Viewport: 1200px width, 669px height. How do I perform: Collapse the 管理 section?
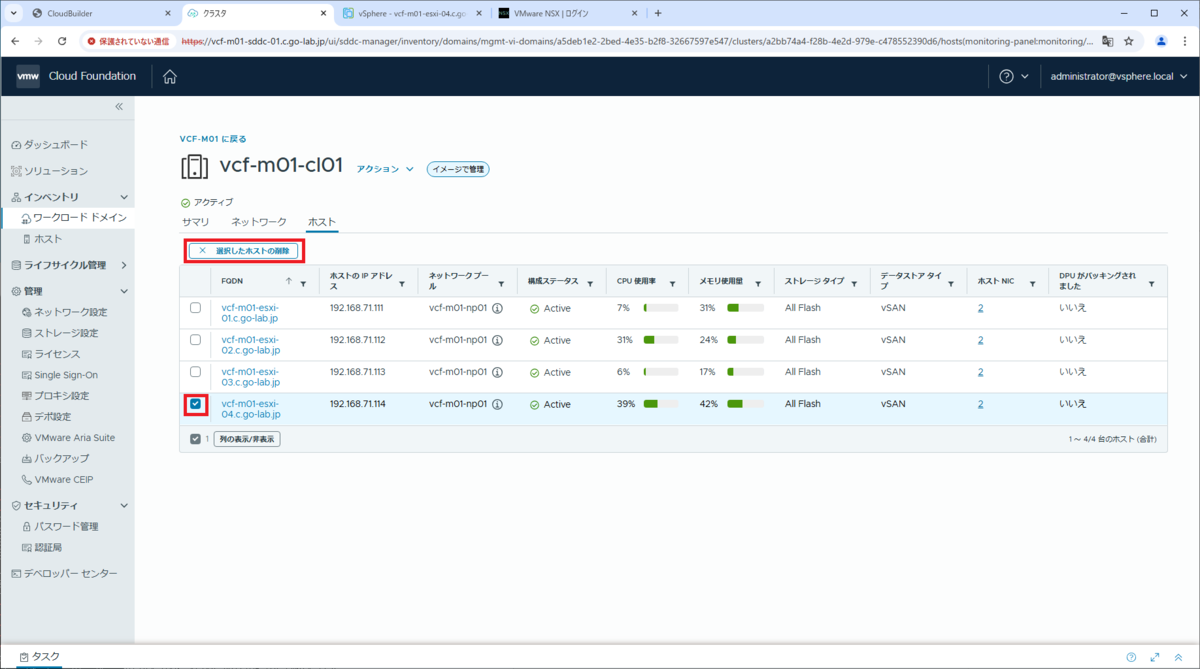[124, 291]
